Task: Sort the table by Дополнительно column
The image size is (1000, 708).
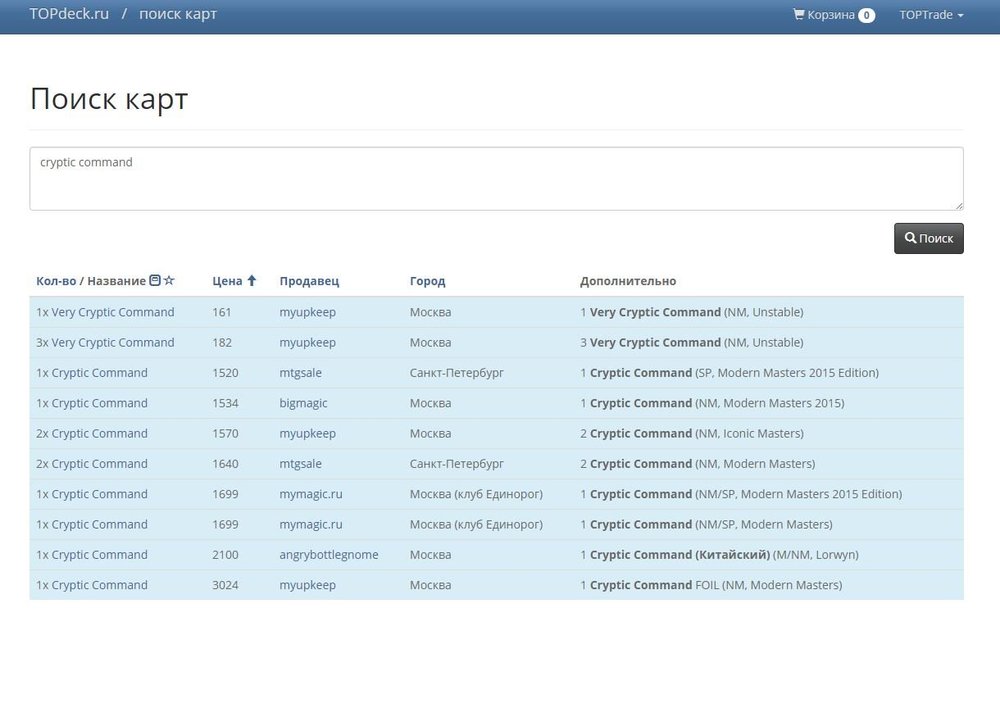Action: coord(628,281)
